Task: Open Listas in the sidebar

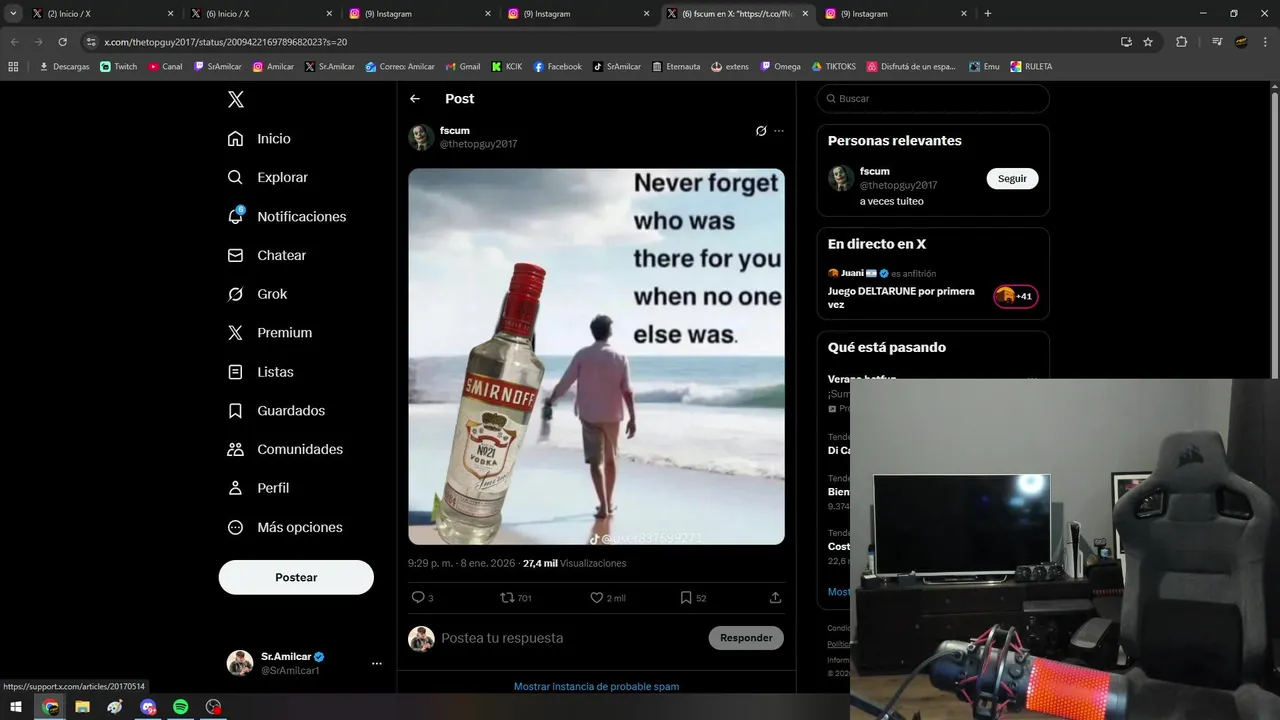Action: 260,371
